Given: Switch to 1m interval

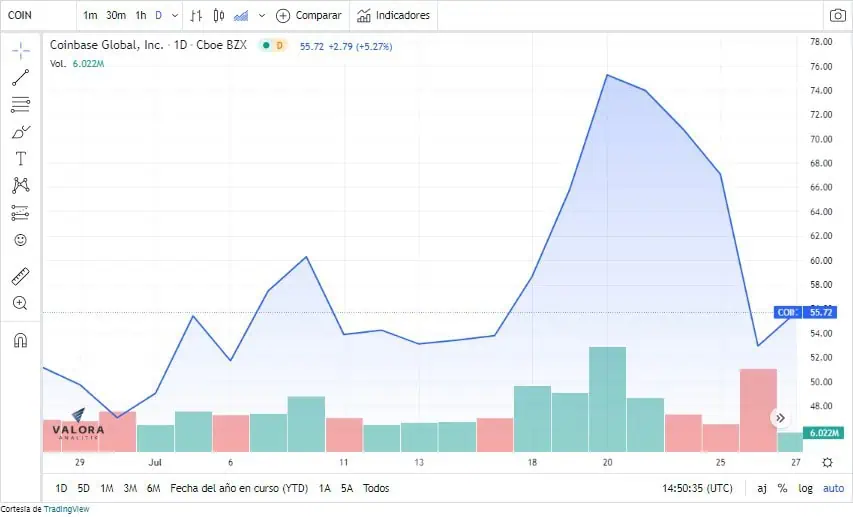Looking at the screenshot, I should (x=90, y=15).
